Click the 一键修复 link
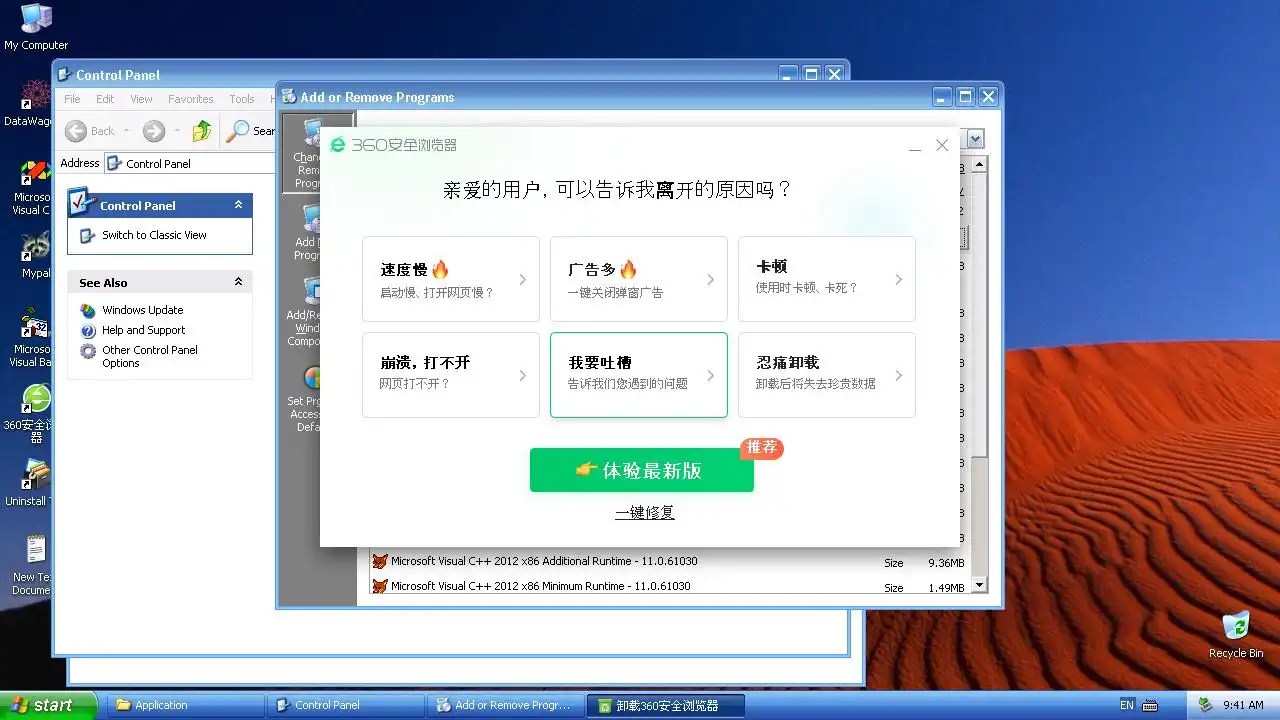Image resolution: width=1280 pixels, height=720 pixels. click(x=645, y=513)
